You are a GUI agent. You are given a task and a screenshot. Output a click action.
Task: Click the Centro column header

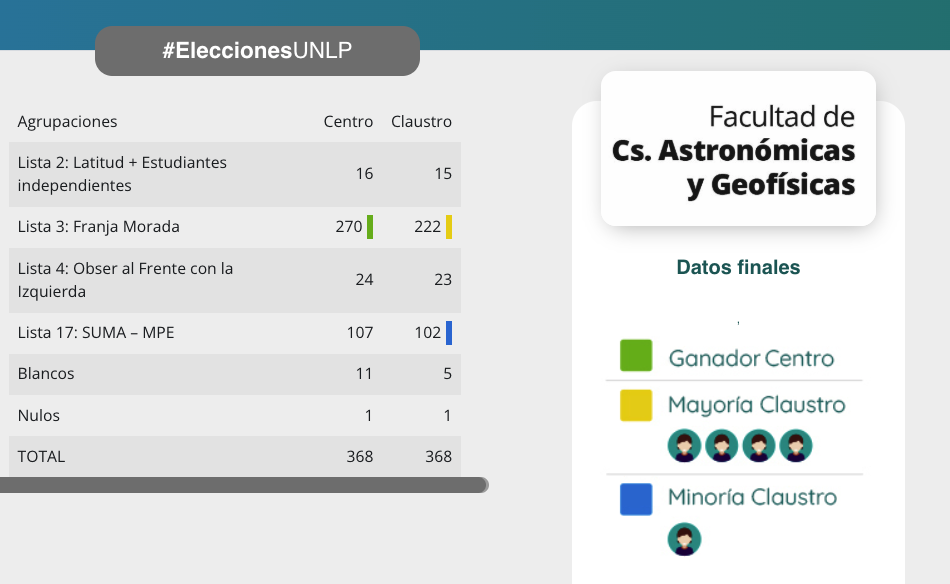348,122
